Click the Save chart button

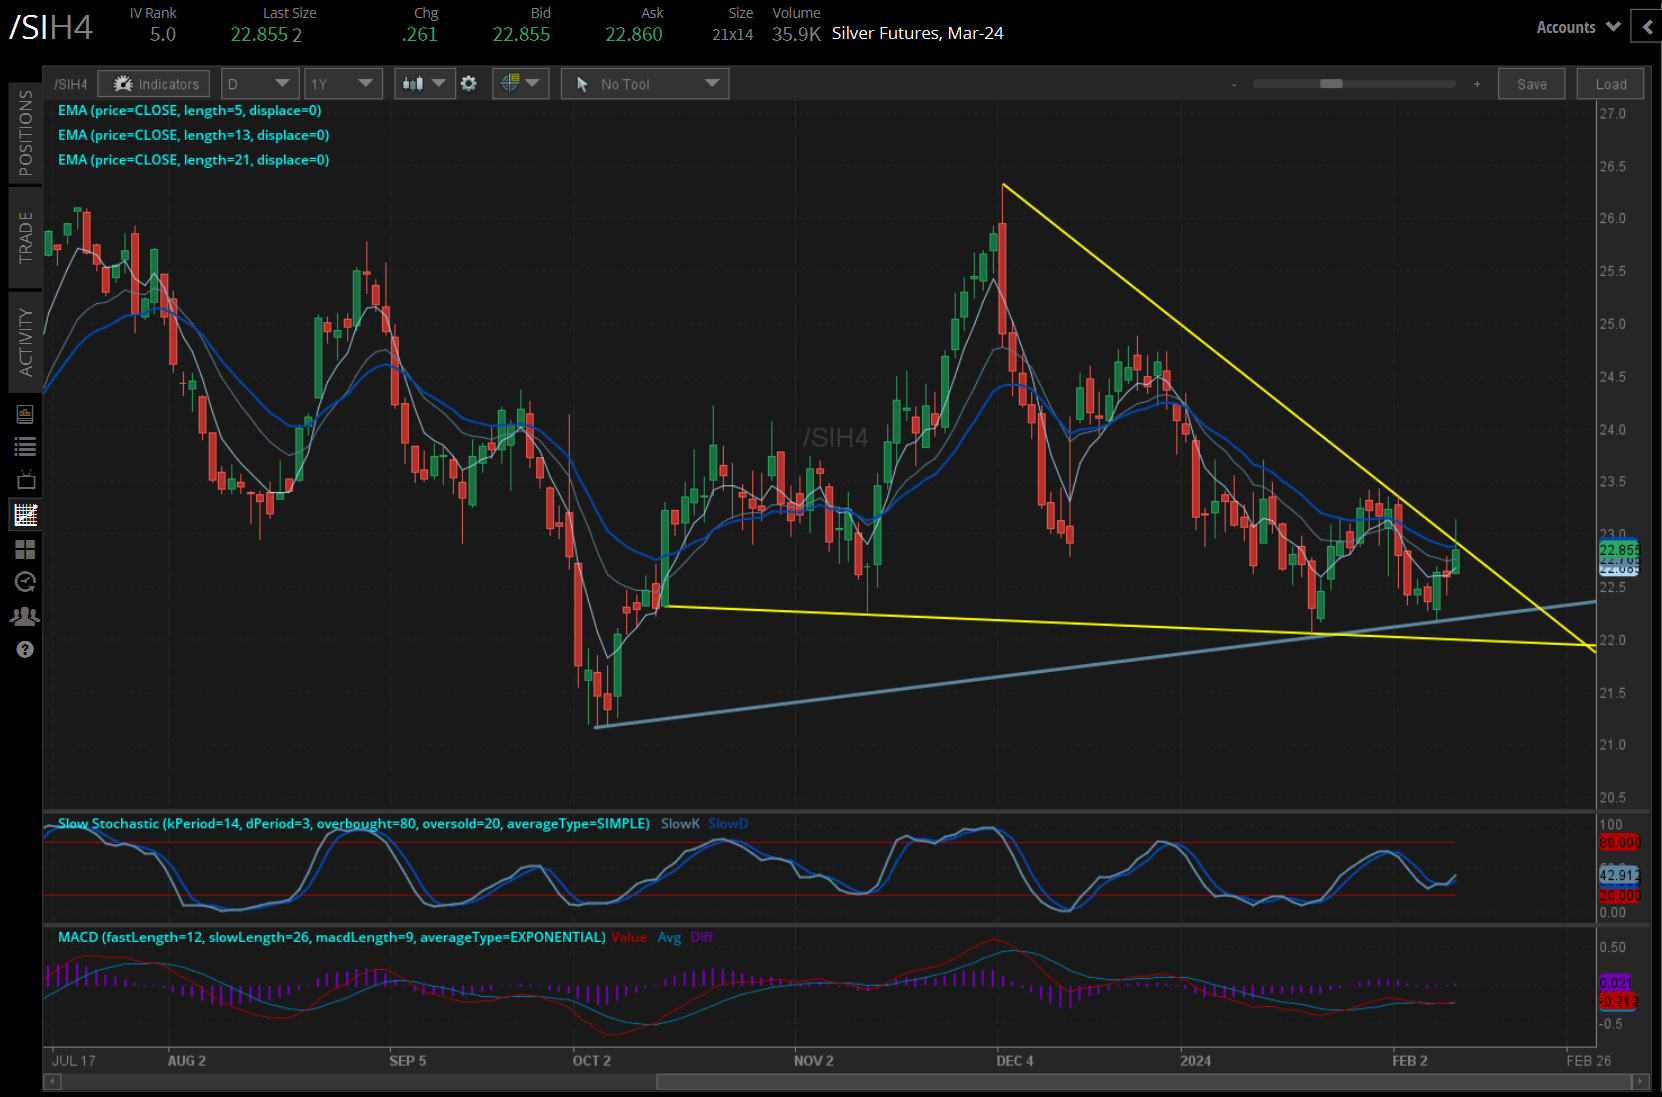pos(1531,84)
